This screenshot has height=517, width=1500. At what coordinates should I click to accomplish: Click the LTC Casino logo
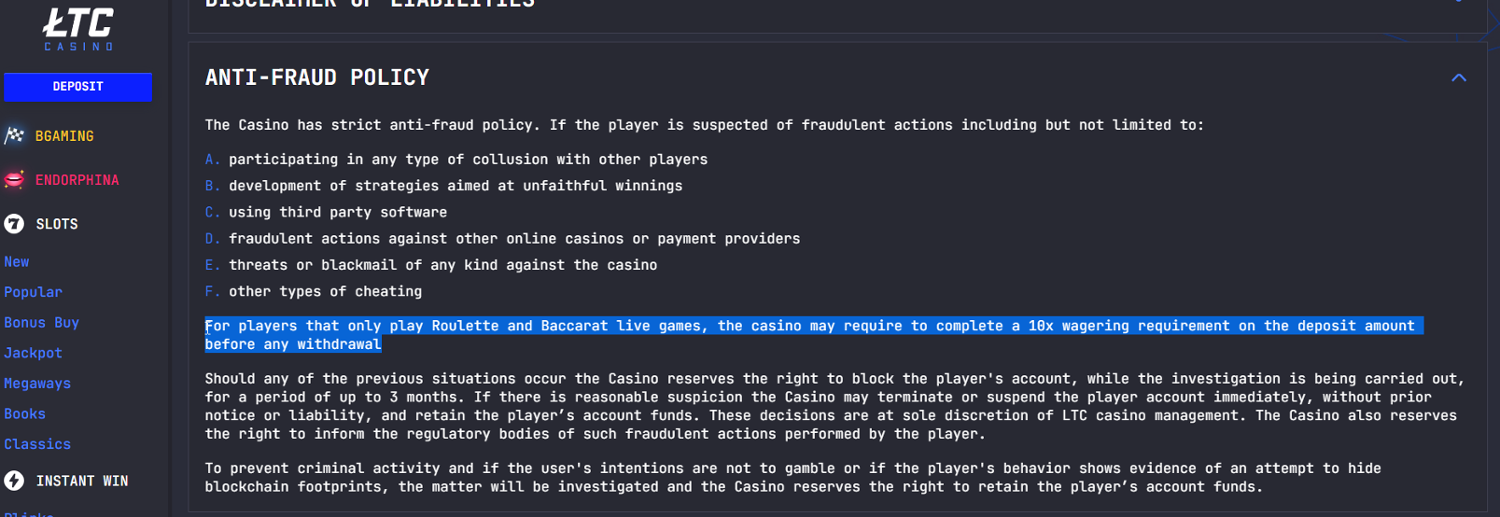tap(78, 29)
